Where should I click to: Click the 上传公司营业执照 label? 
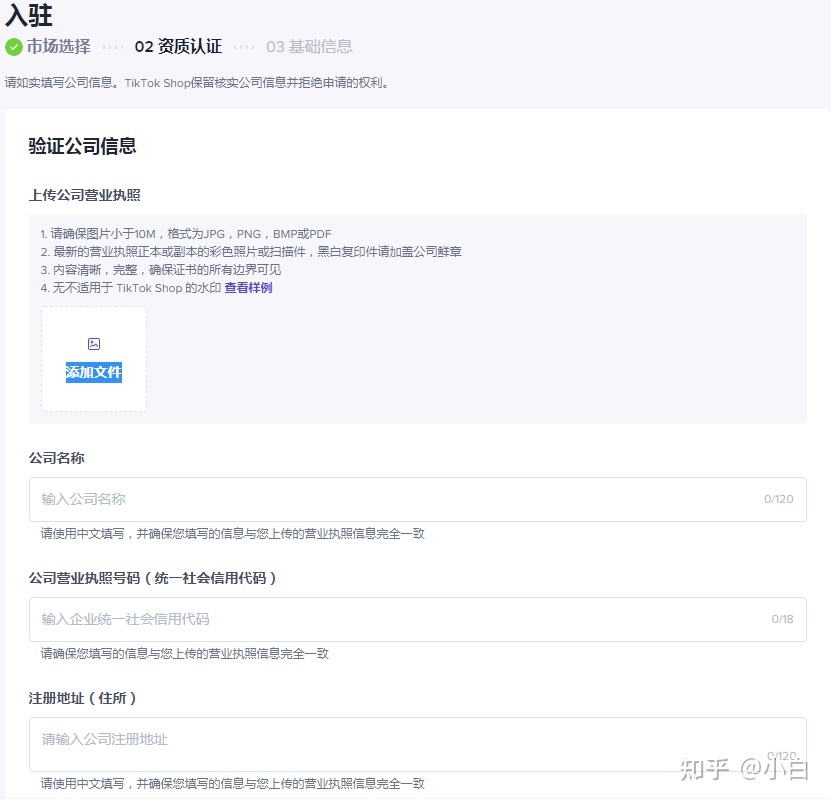85,196
